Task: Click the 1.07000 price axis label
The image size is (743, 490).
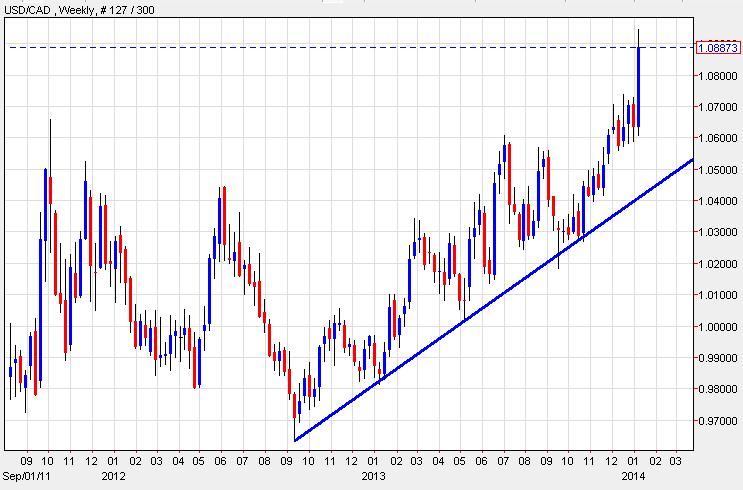Action: [718, 107]
